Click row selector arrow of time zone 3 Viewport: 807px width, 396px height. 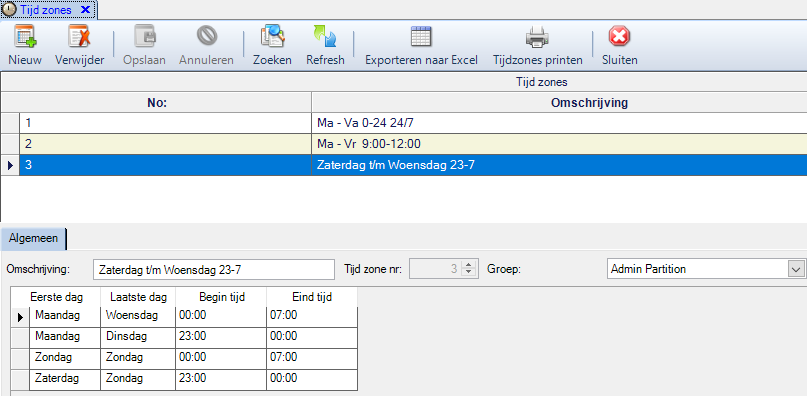coord(10,165)
